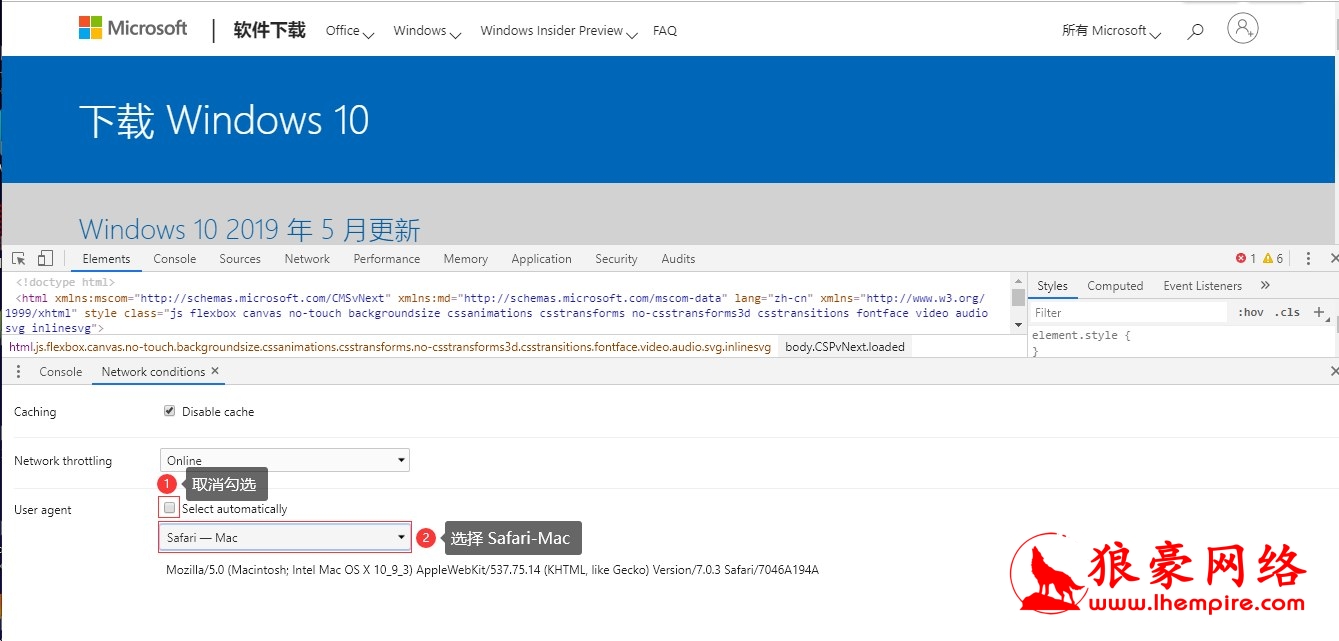This screenshot has height=641, width=1339.
Task: Click the element.style rule
Action: pos(1081,336)
